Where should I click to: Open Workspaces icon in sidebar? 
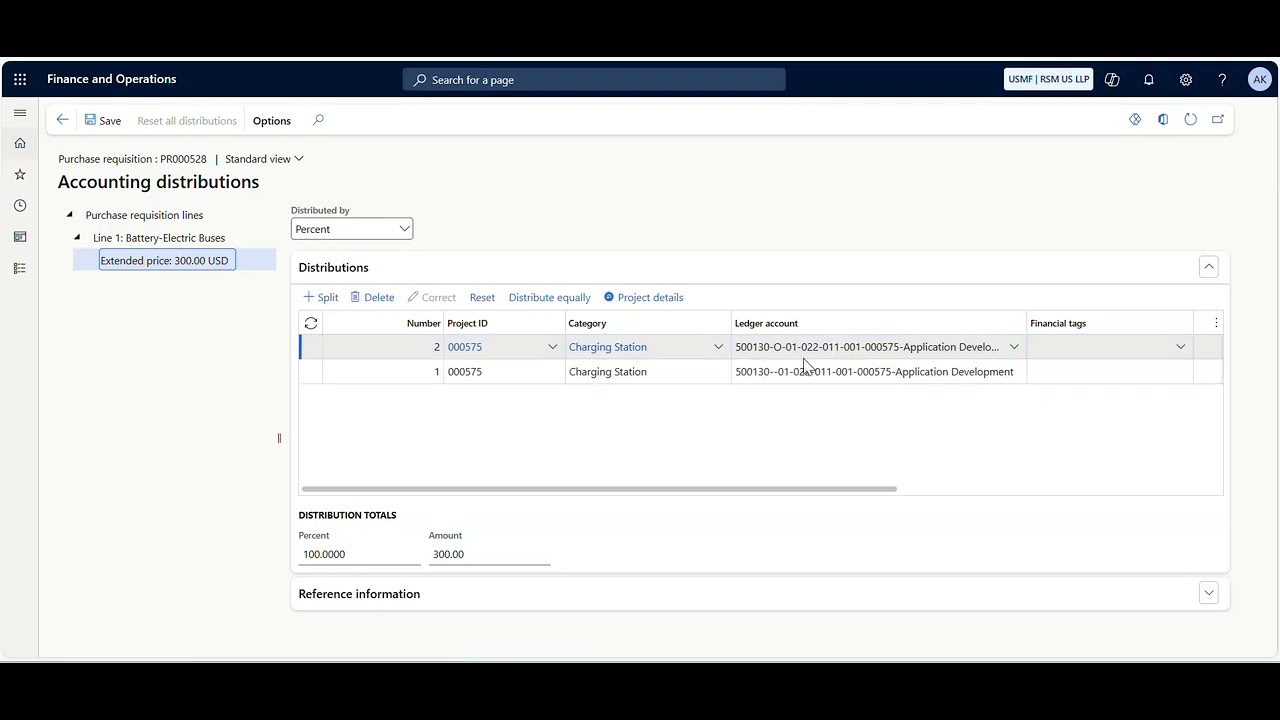coord(20,237)
